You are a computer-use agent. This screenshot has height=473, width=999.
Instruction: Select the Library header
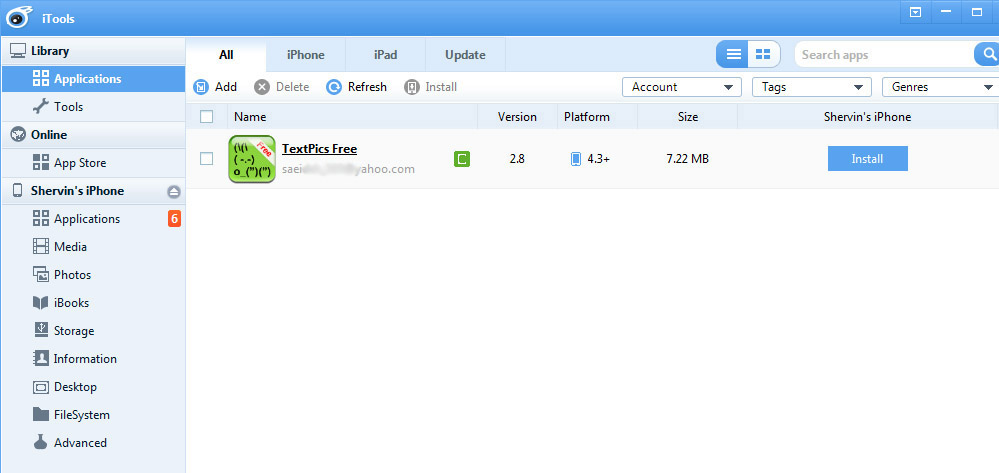point(93,51)
